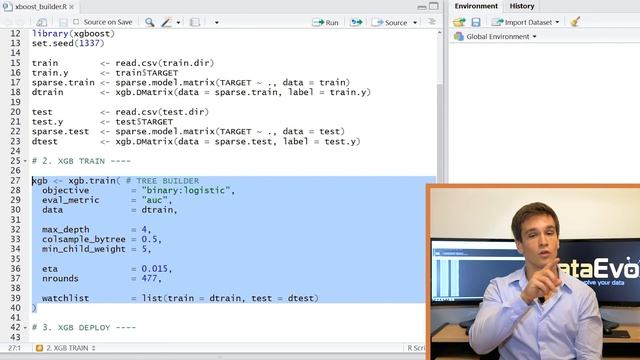The height and width of the screenshot is (360, 640).
Task: Click the show in new window icon
Action: click(x=42, y=22)
